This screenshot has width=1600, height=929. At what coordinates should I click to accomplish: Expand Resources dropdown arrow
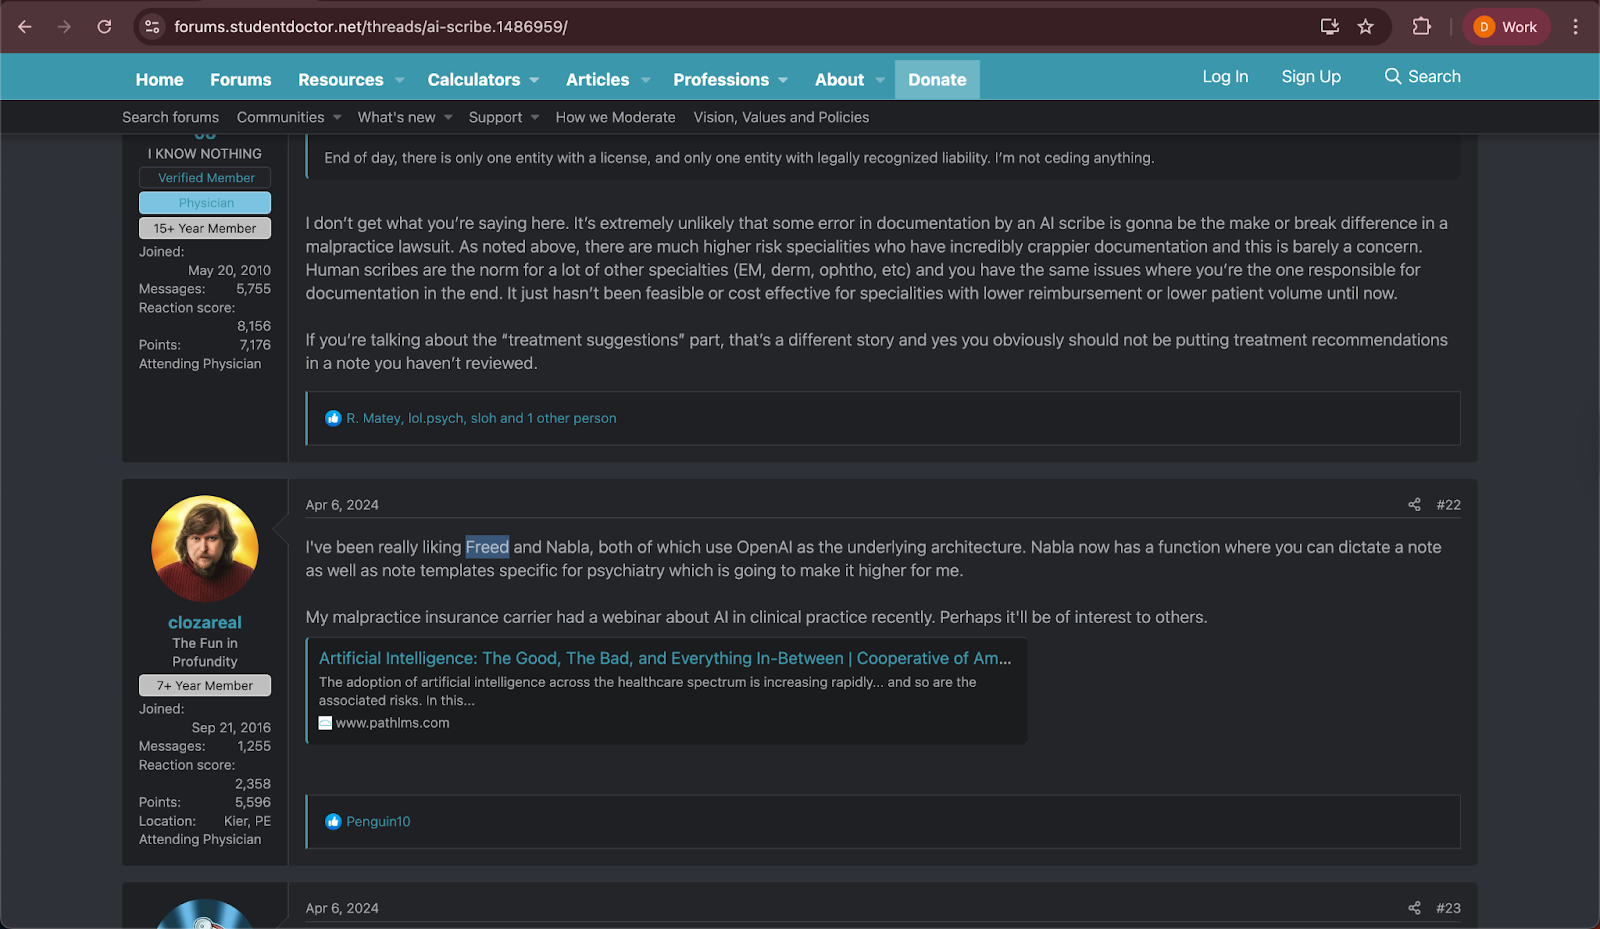tap(400, 80)
